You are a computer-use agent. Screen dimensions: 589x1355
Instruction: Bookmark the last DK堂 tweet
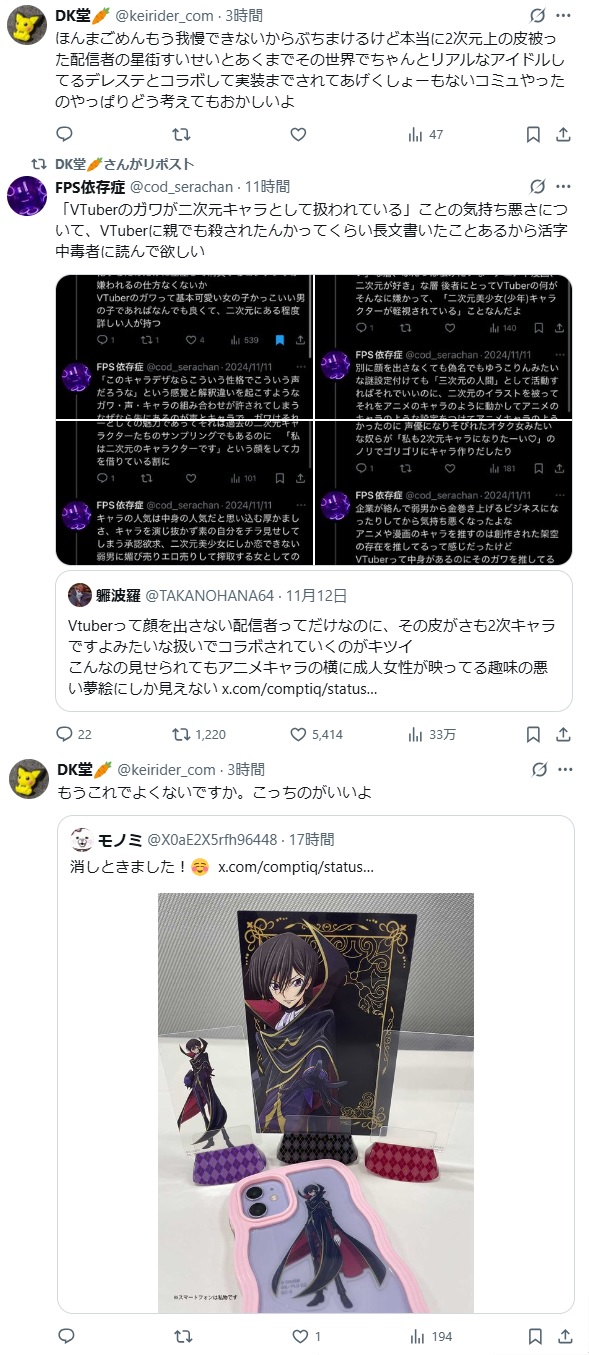[534, 1336]
